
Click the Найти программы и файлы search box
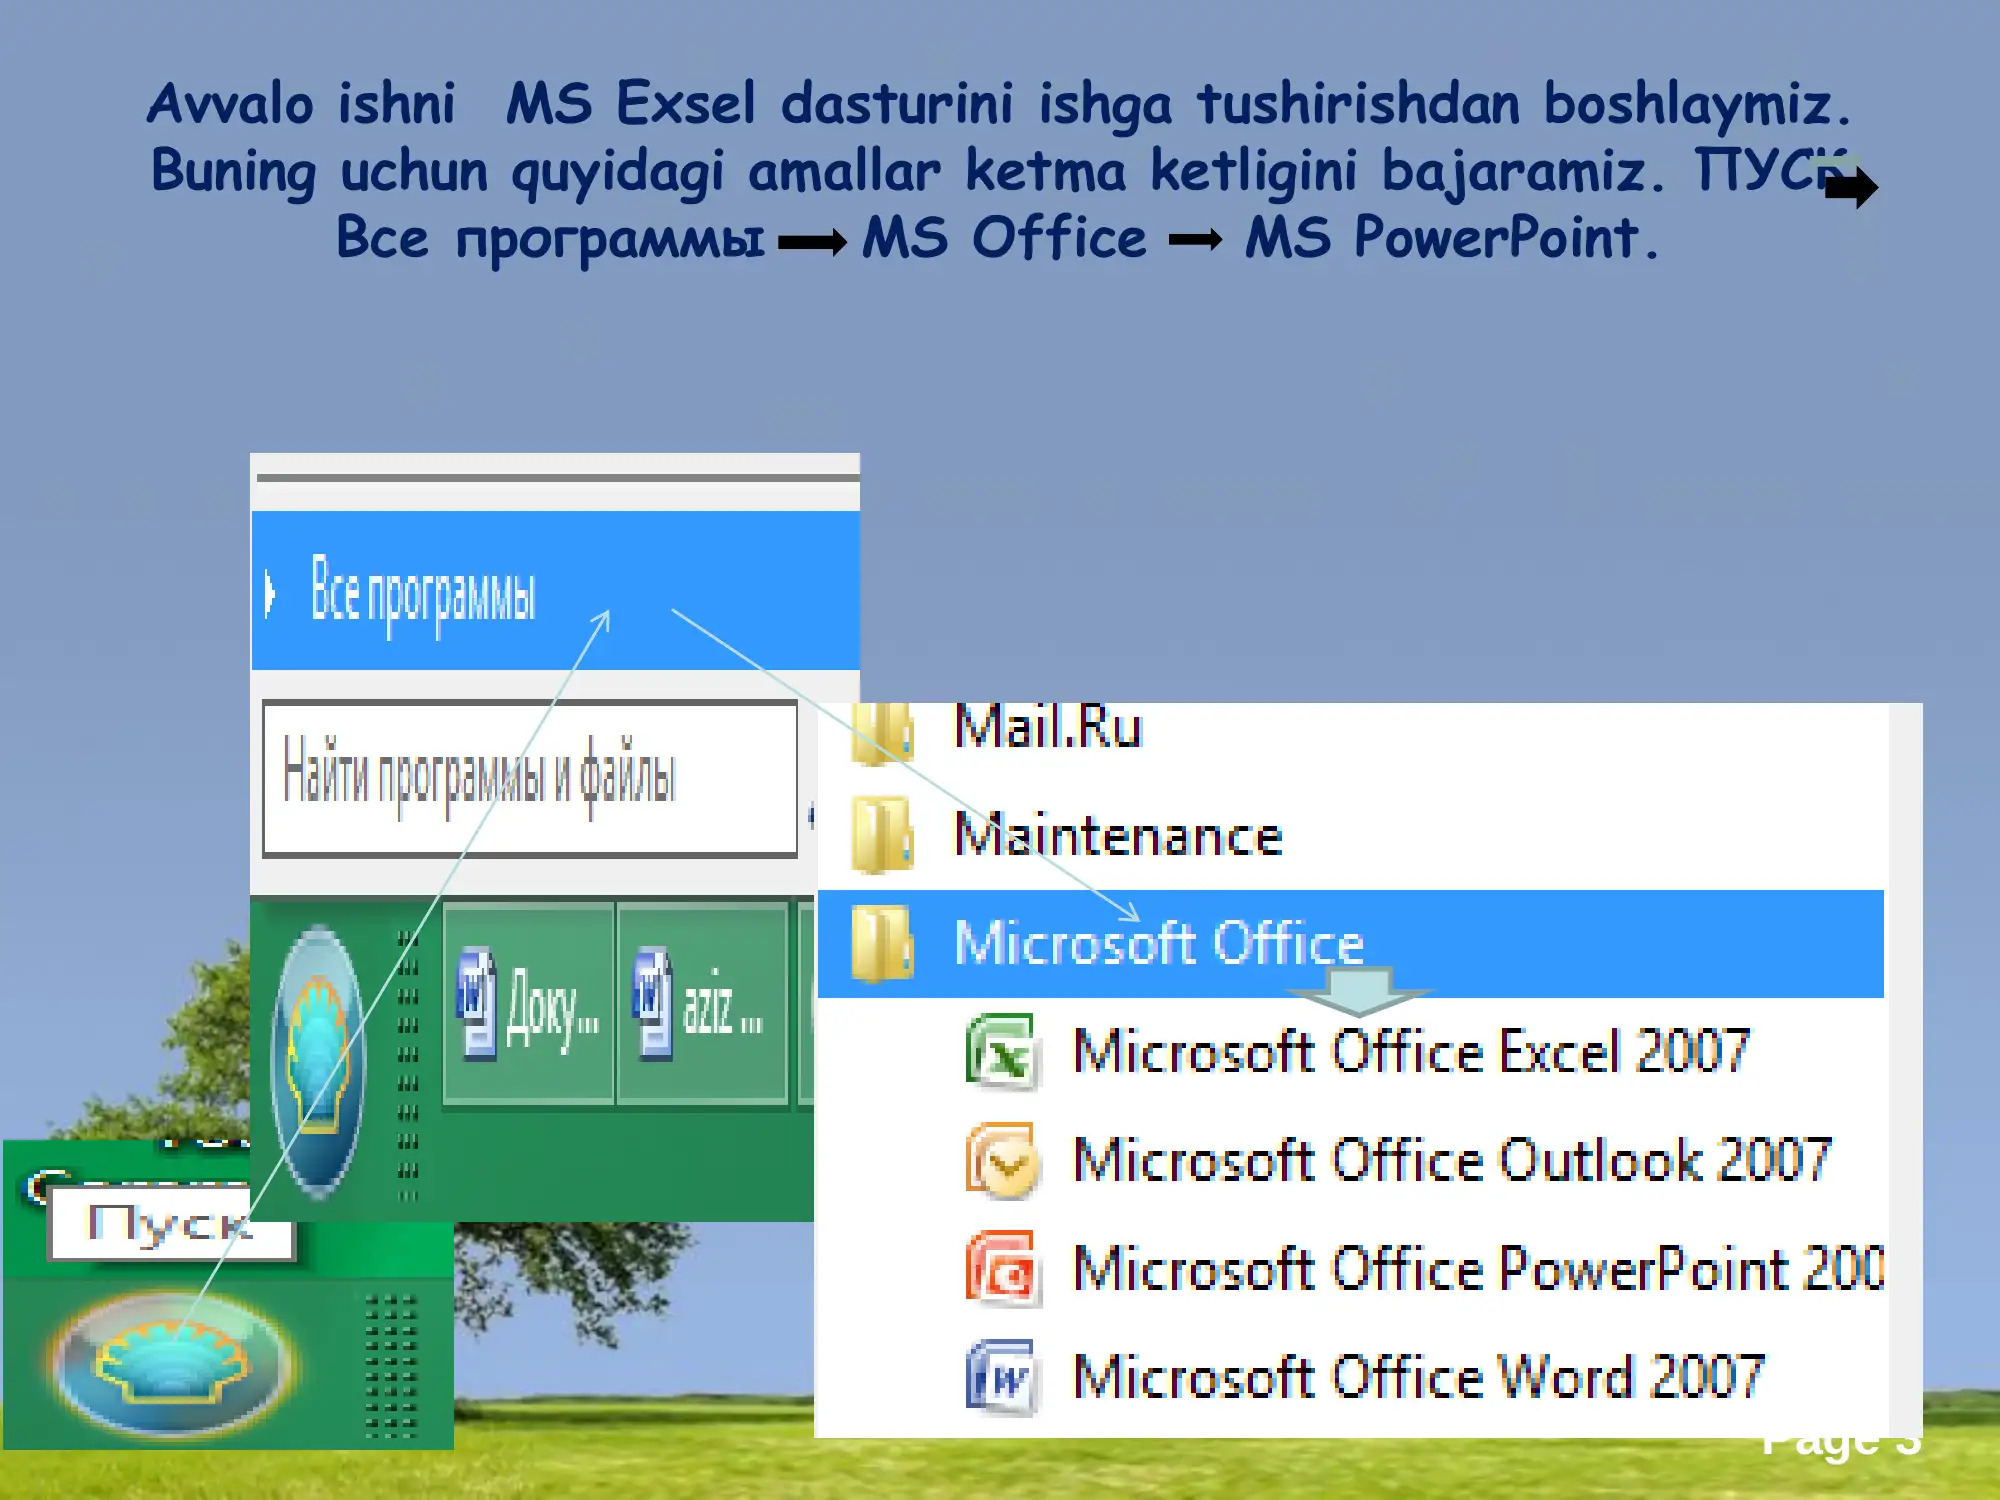530,778
